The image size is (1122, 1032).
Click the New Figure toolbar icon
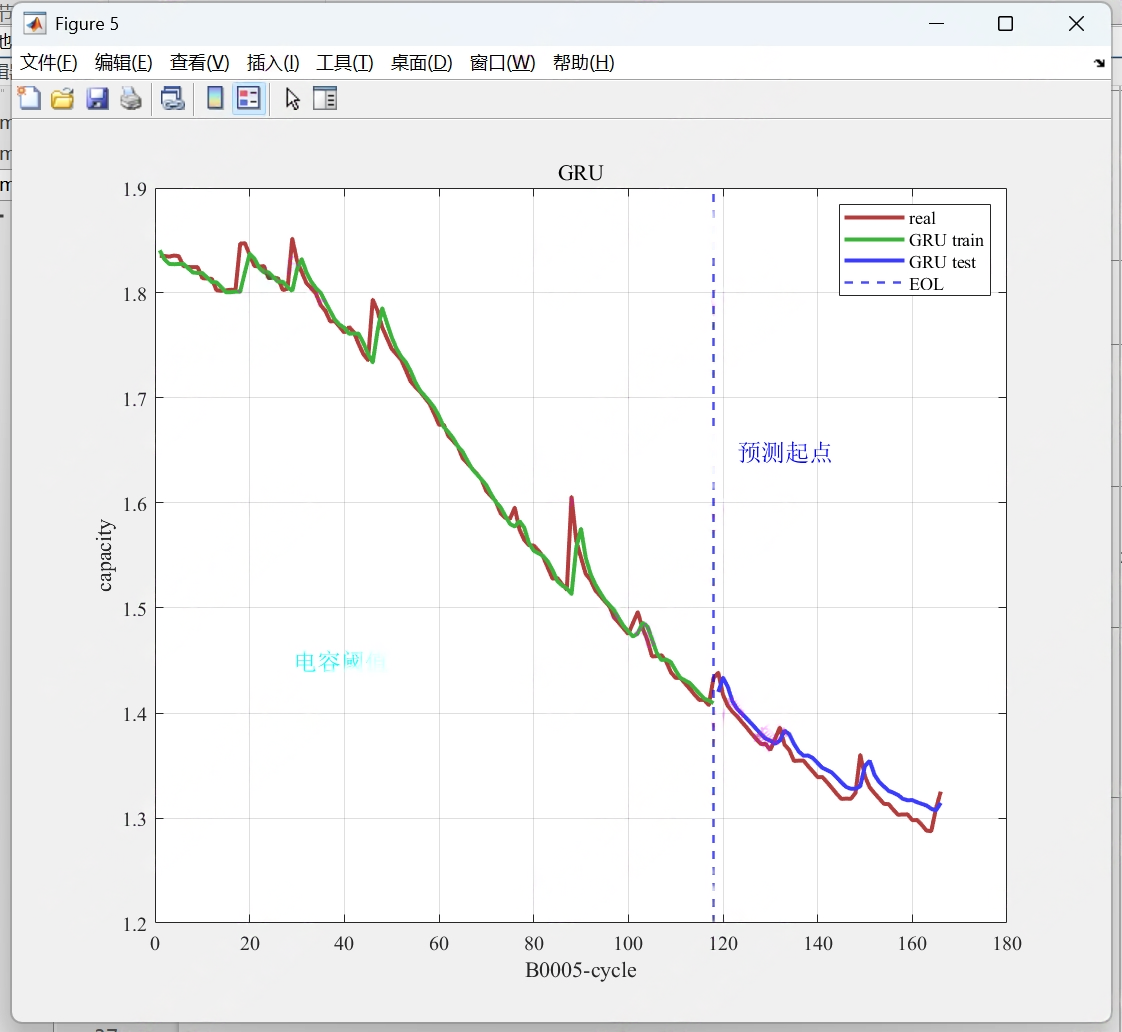(29, 98)
